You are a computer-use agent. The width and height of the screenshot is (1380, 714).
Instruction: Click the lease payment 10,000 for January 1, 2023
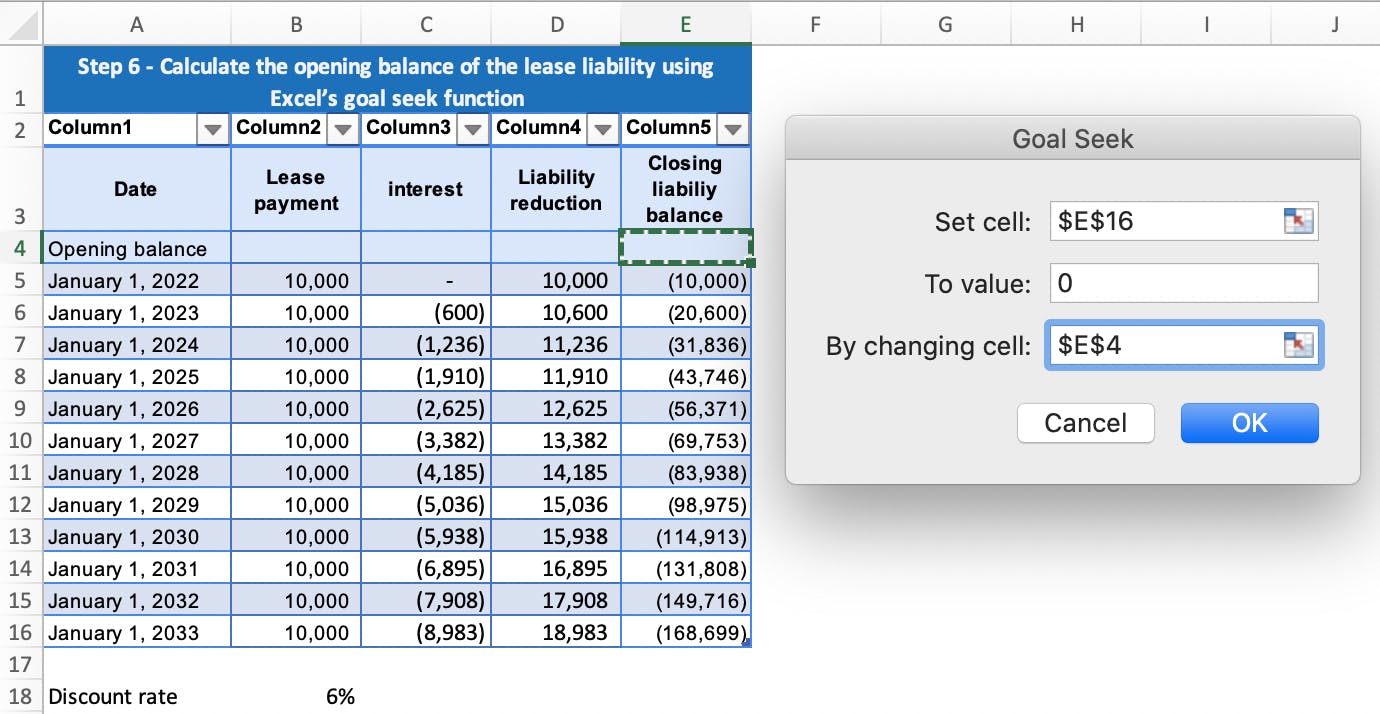click(x=296, y=312)
